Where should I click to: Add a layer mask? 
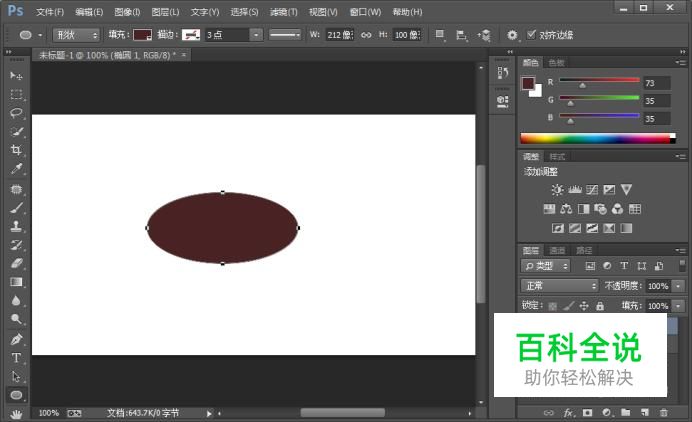click(587, 413)
